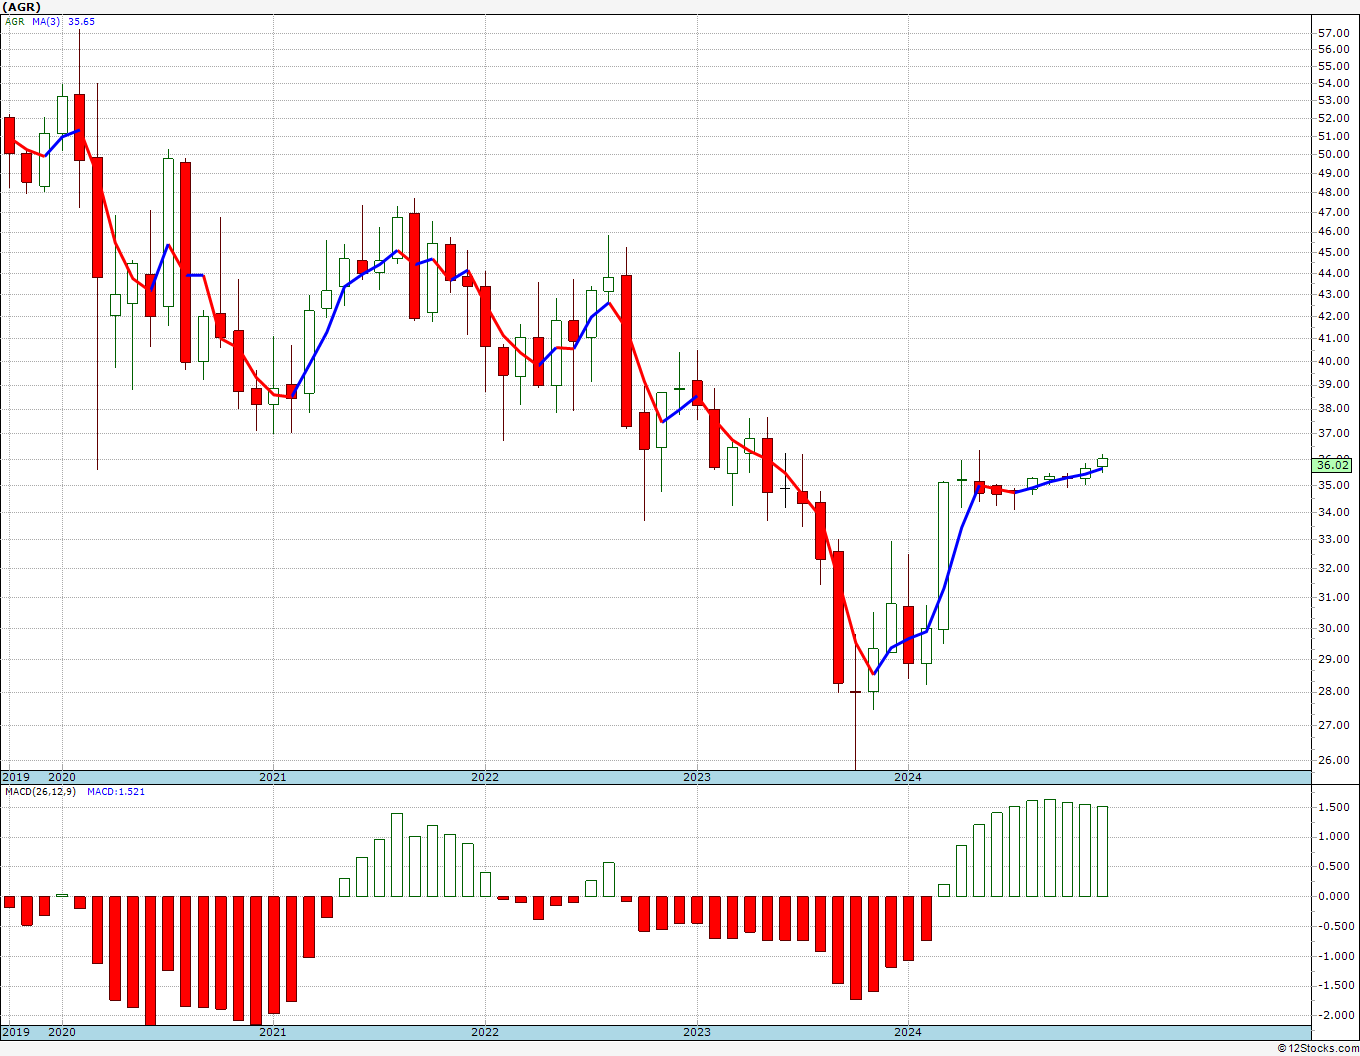Select the green "AGR" legend label beside MA(3)
The height and width of the screenshot is (1056, 1360).
(14, 21)
